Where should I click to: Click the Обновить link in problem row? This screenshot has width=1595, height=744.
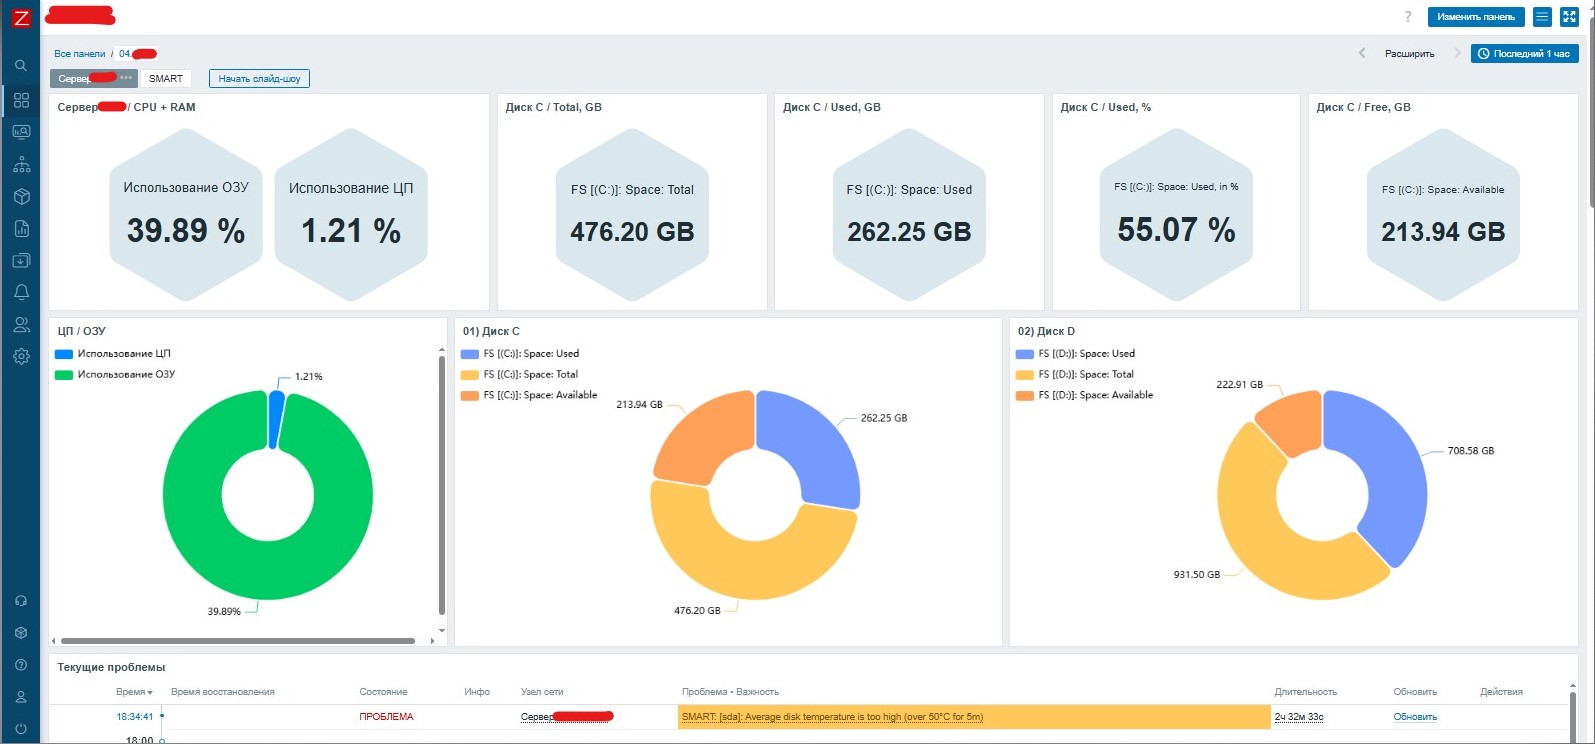(x=1415, y=717)
